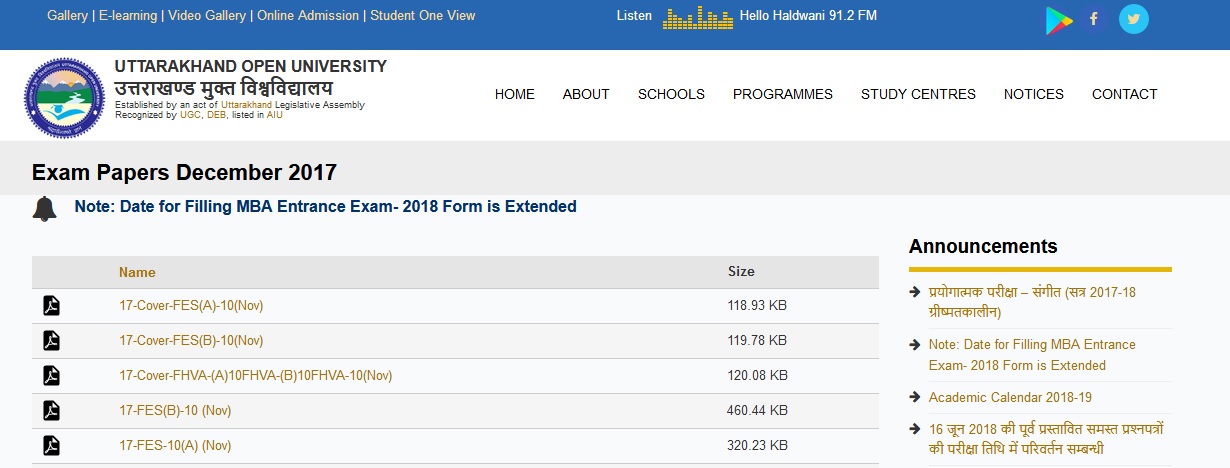Click the radio equalizer audio icon
Screen dimensions: 1230x468
click(x=697, y=17)
